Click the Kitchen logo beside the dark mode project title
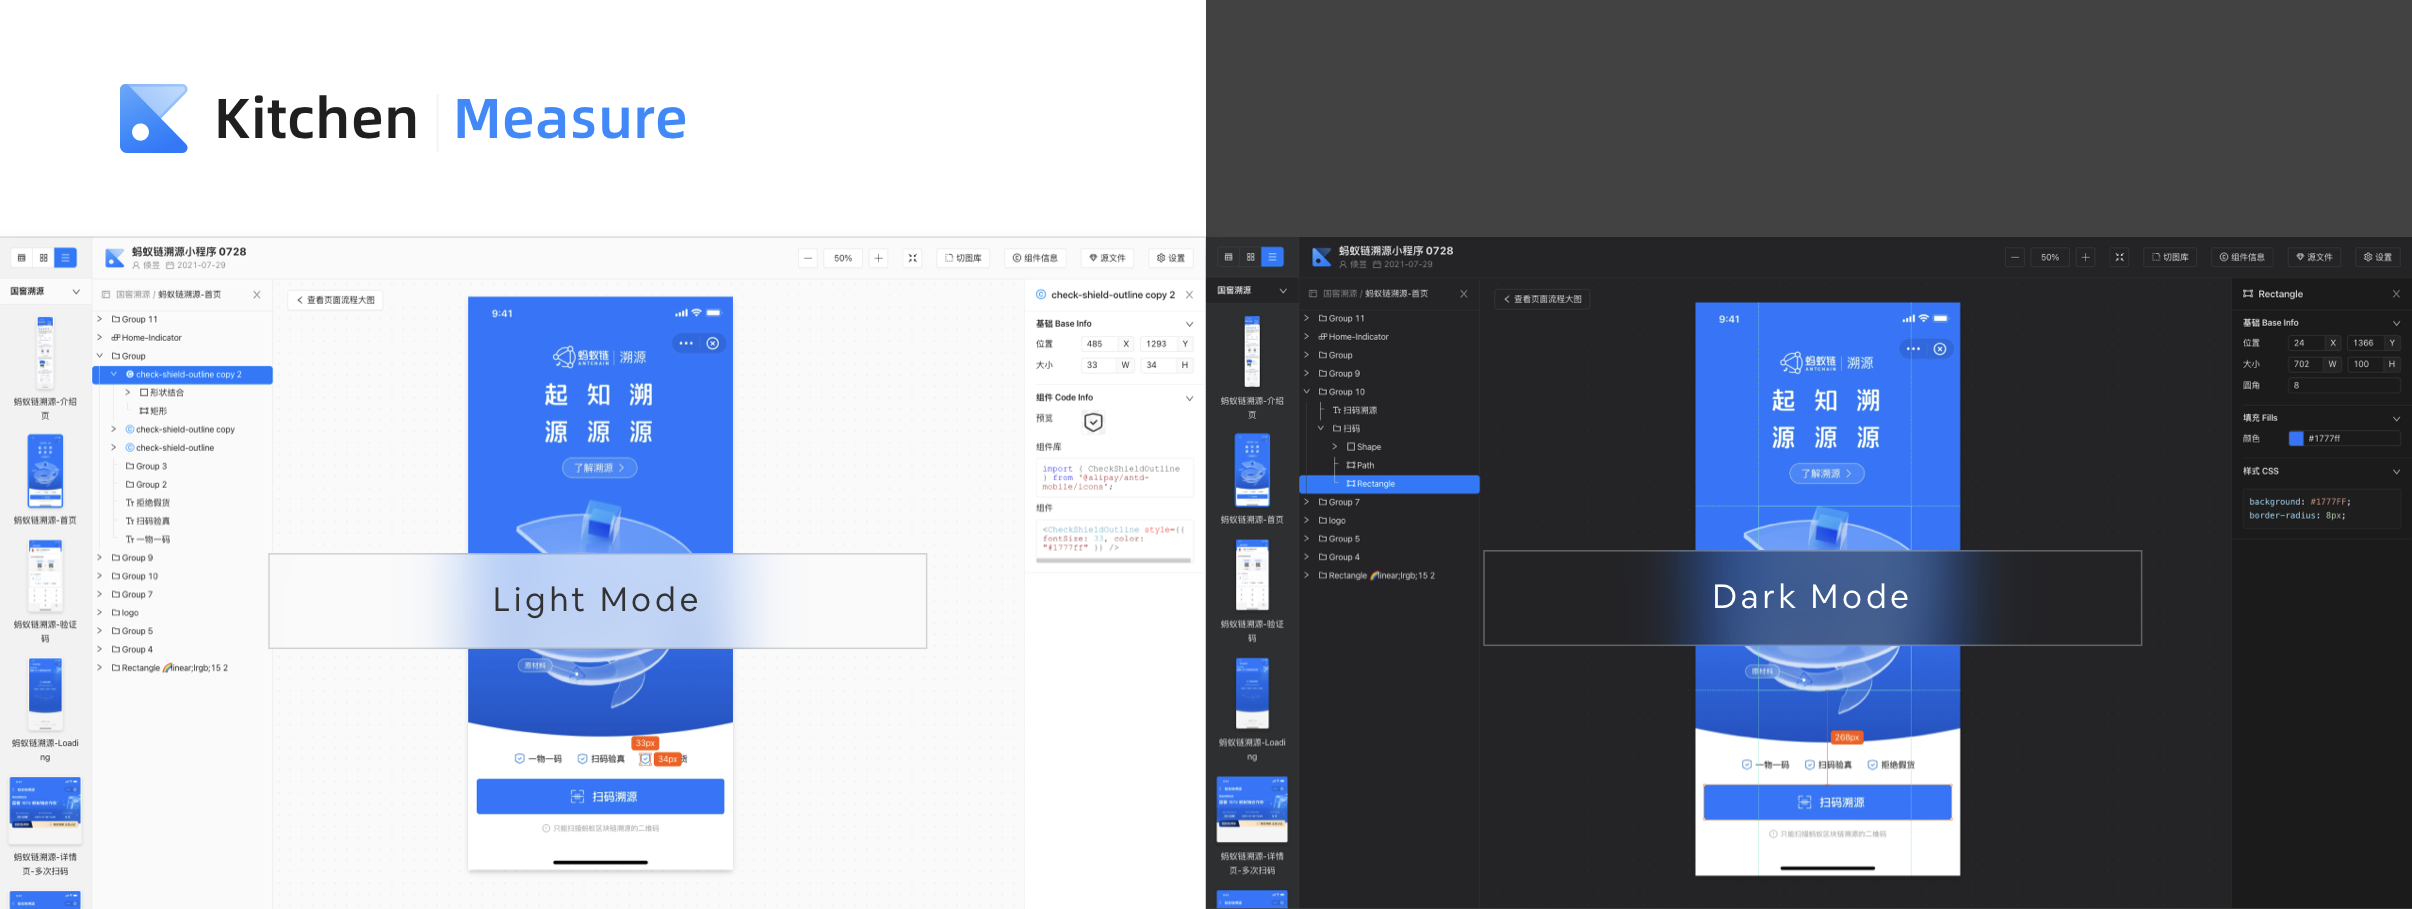The height and width of the screenshot is (909, 2412). click(x=1322, y=257)
